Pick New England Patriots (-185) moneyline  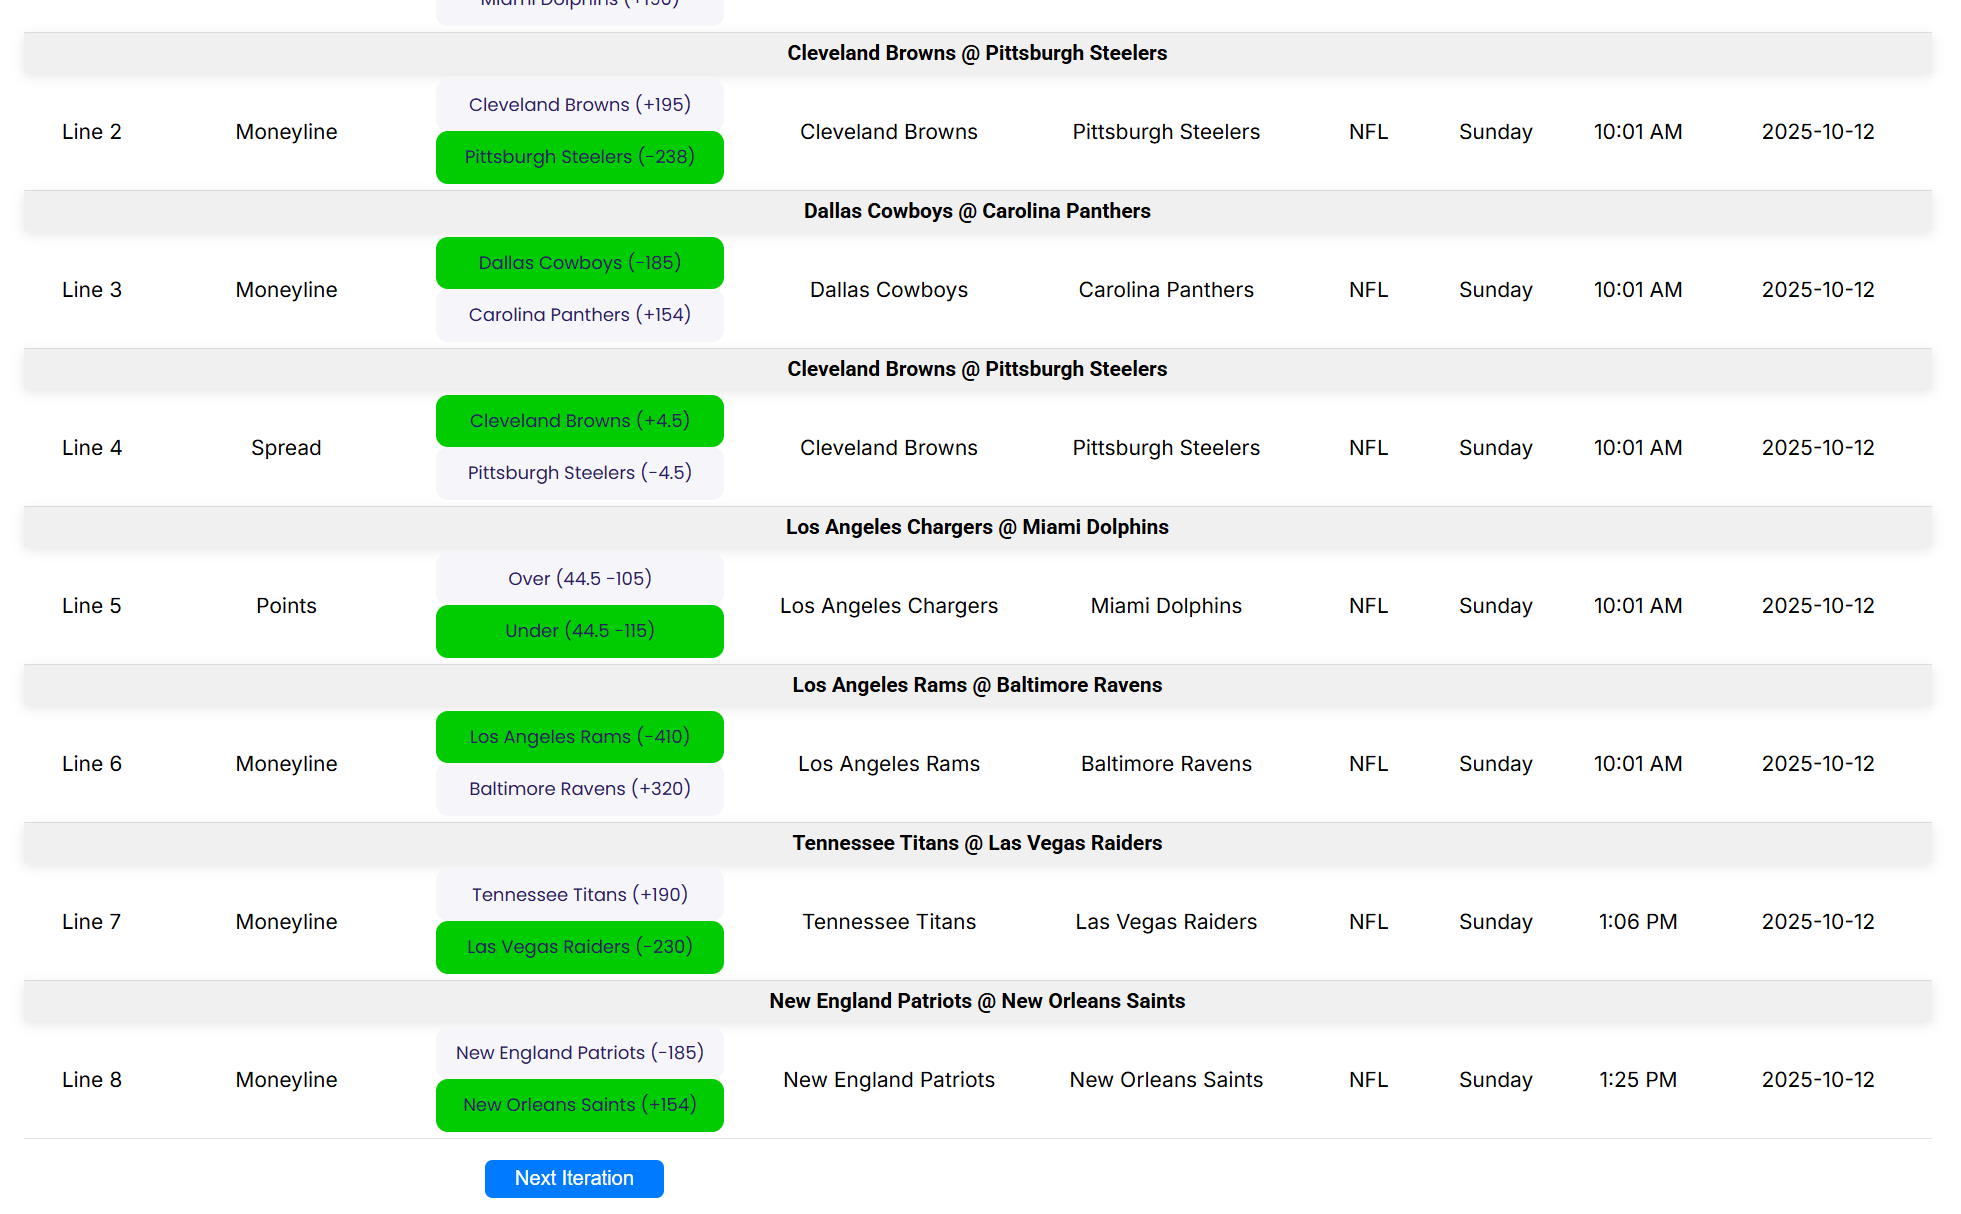click(579, 1053)
